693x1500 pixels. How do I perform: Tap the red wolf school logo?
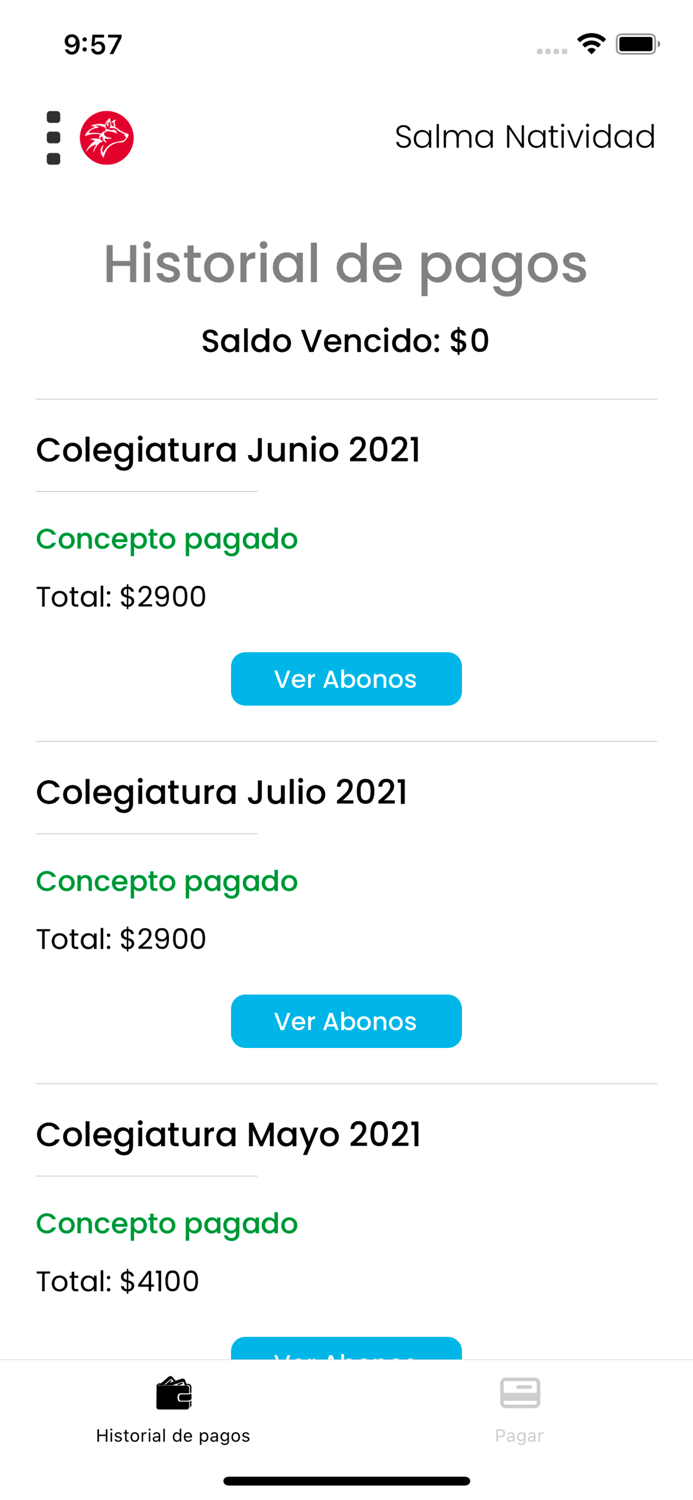[x=107, y=137]
